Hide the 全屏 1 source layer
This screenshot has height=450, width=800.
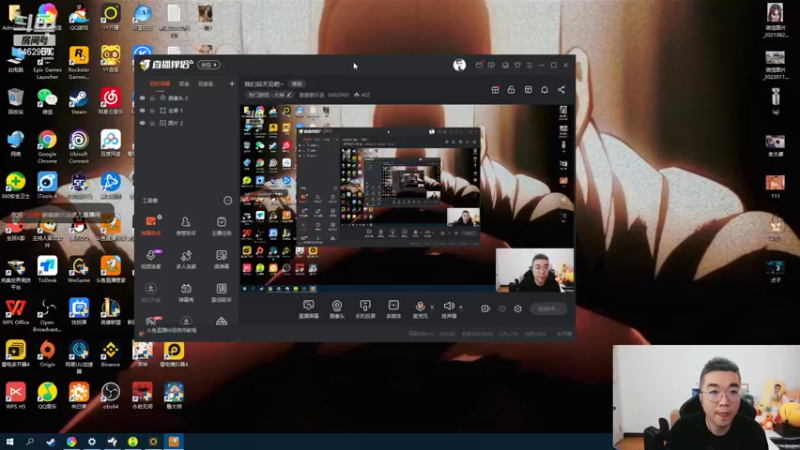(142, 110)
